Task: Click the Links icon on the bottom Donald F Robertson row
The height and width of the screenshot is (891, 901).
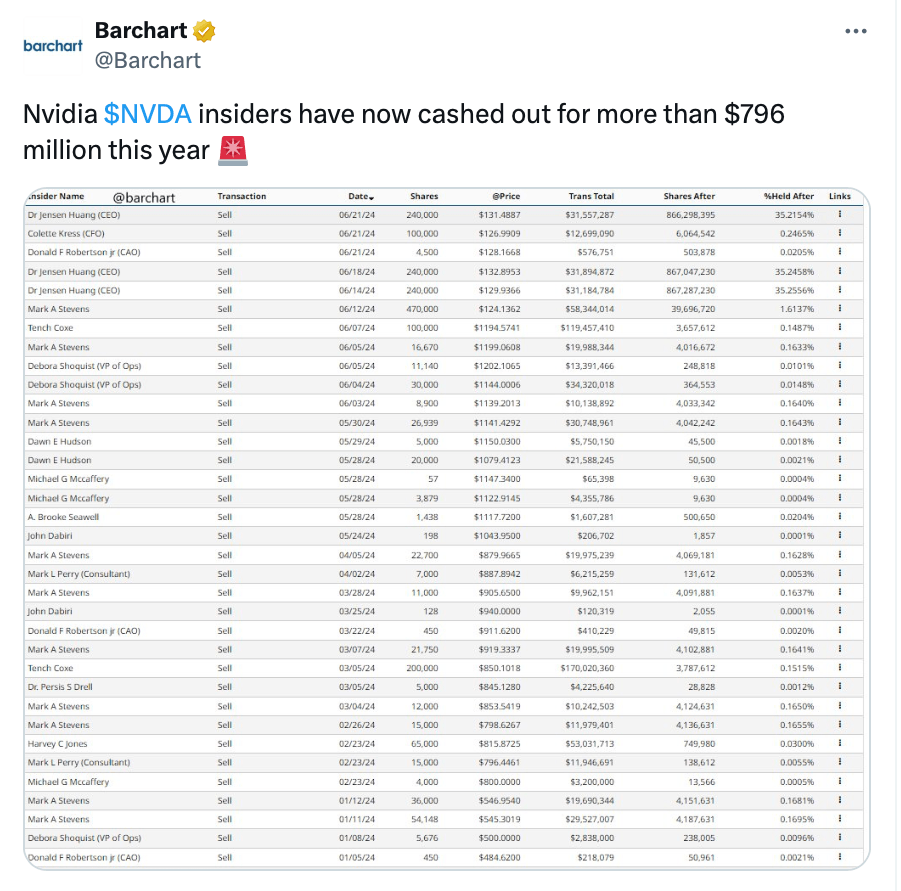Action: pos(841,857)
